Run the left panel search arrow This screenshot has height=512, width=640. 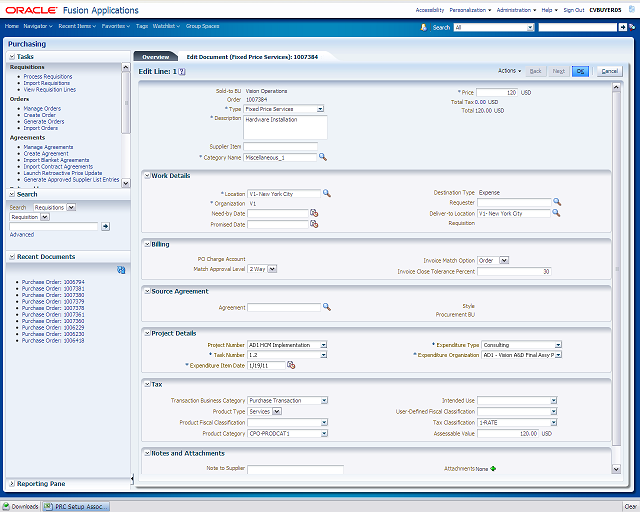pyautogui.click(x=105, y=226)
